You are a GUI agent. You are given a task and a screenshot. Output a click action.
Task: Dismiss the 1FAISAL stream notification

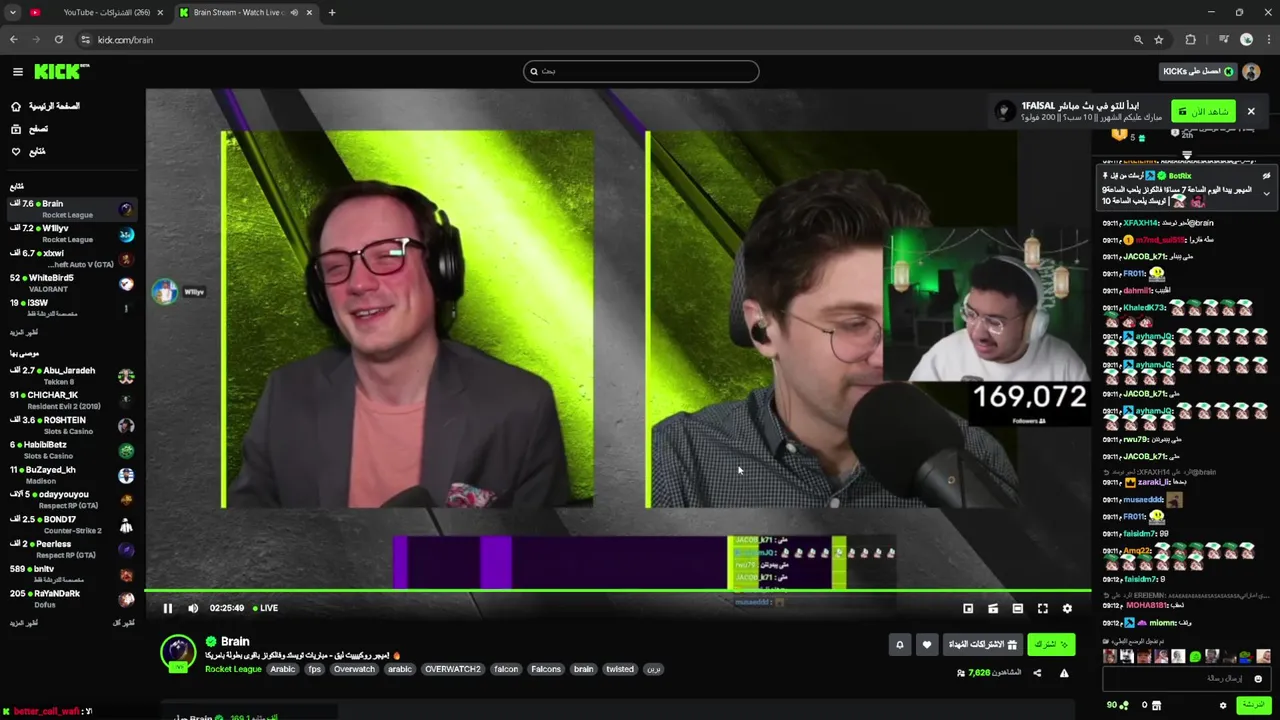(x=1250, y=111)
